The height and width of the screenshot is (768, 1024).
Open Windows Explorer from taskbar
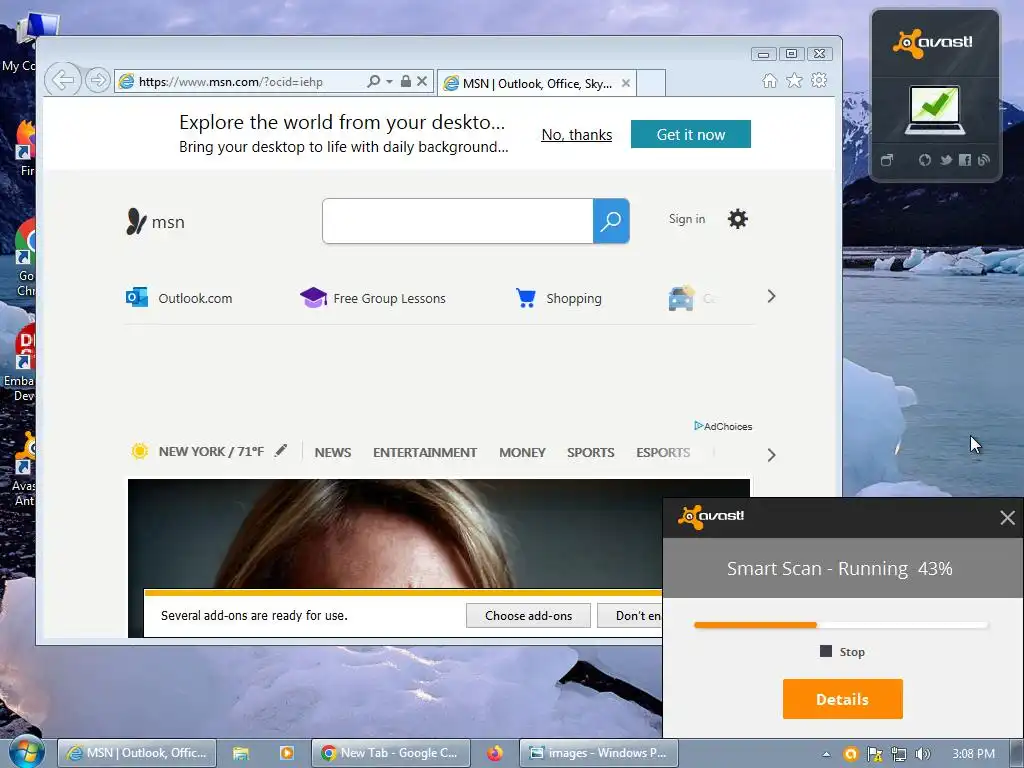pos(241,753)
